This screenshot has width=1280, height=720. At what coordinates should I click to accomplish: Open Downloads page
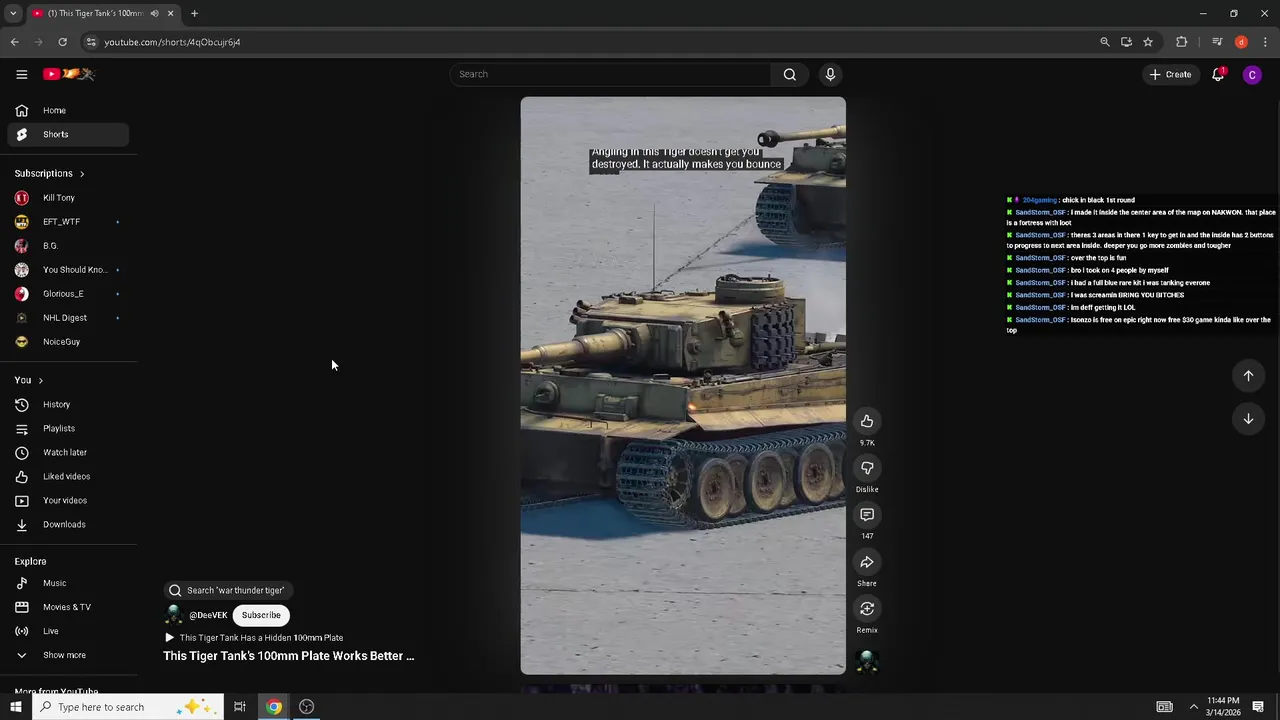tap(68, 524)
